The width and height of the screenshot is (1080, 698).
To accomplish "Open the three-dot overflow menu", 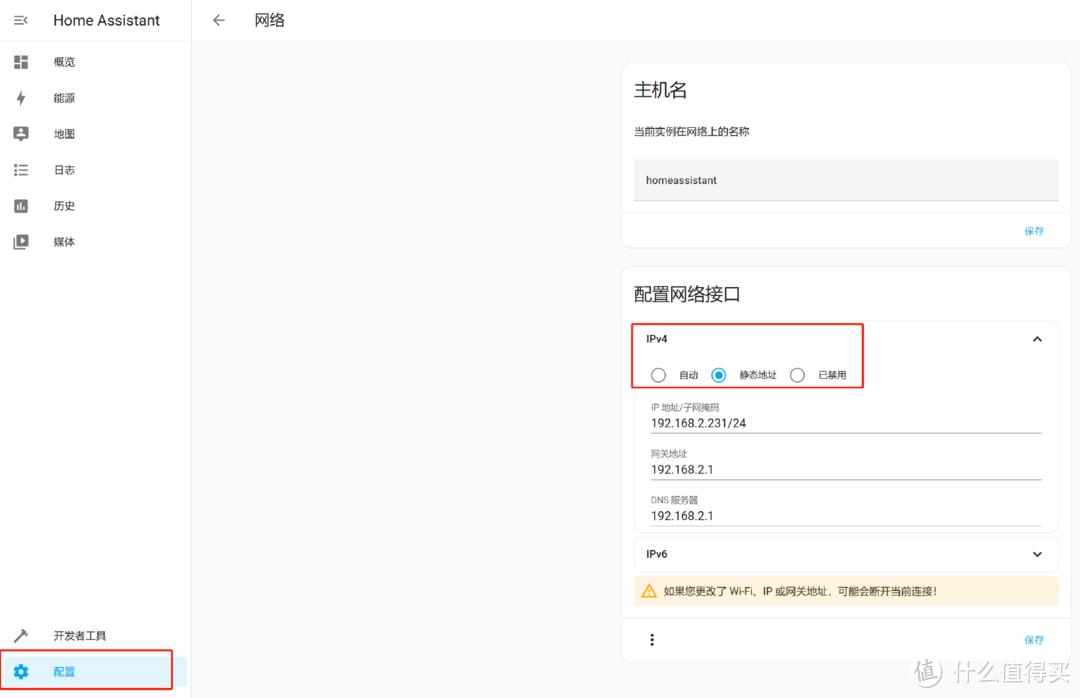I will point(652,639).
